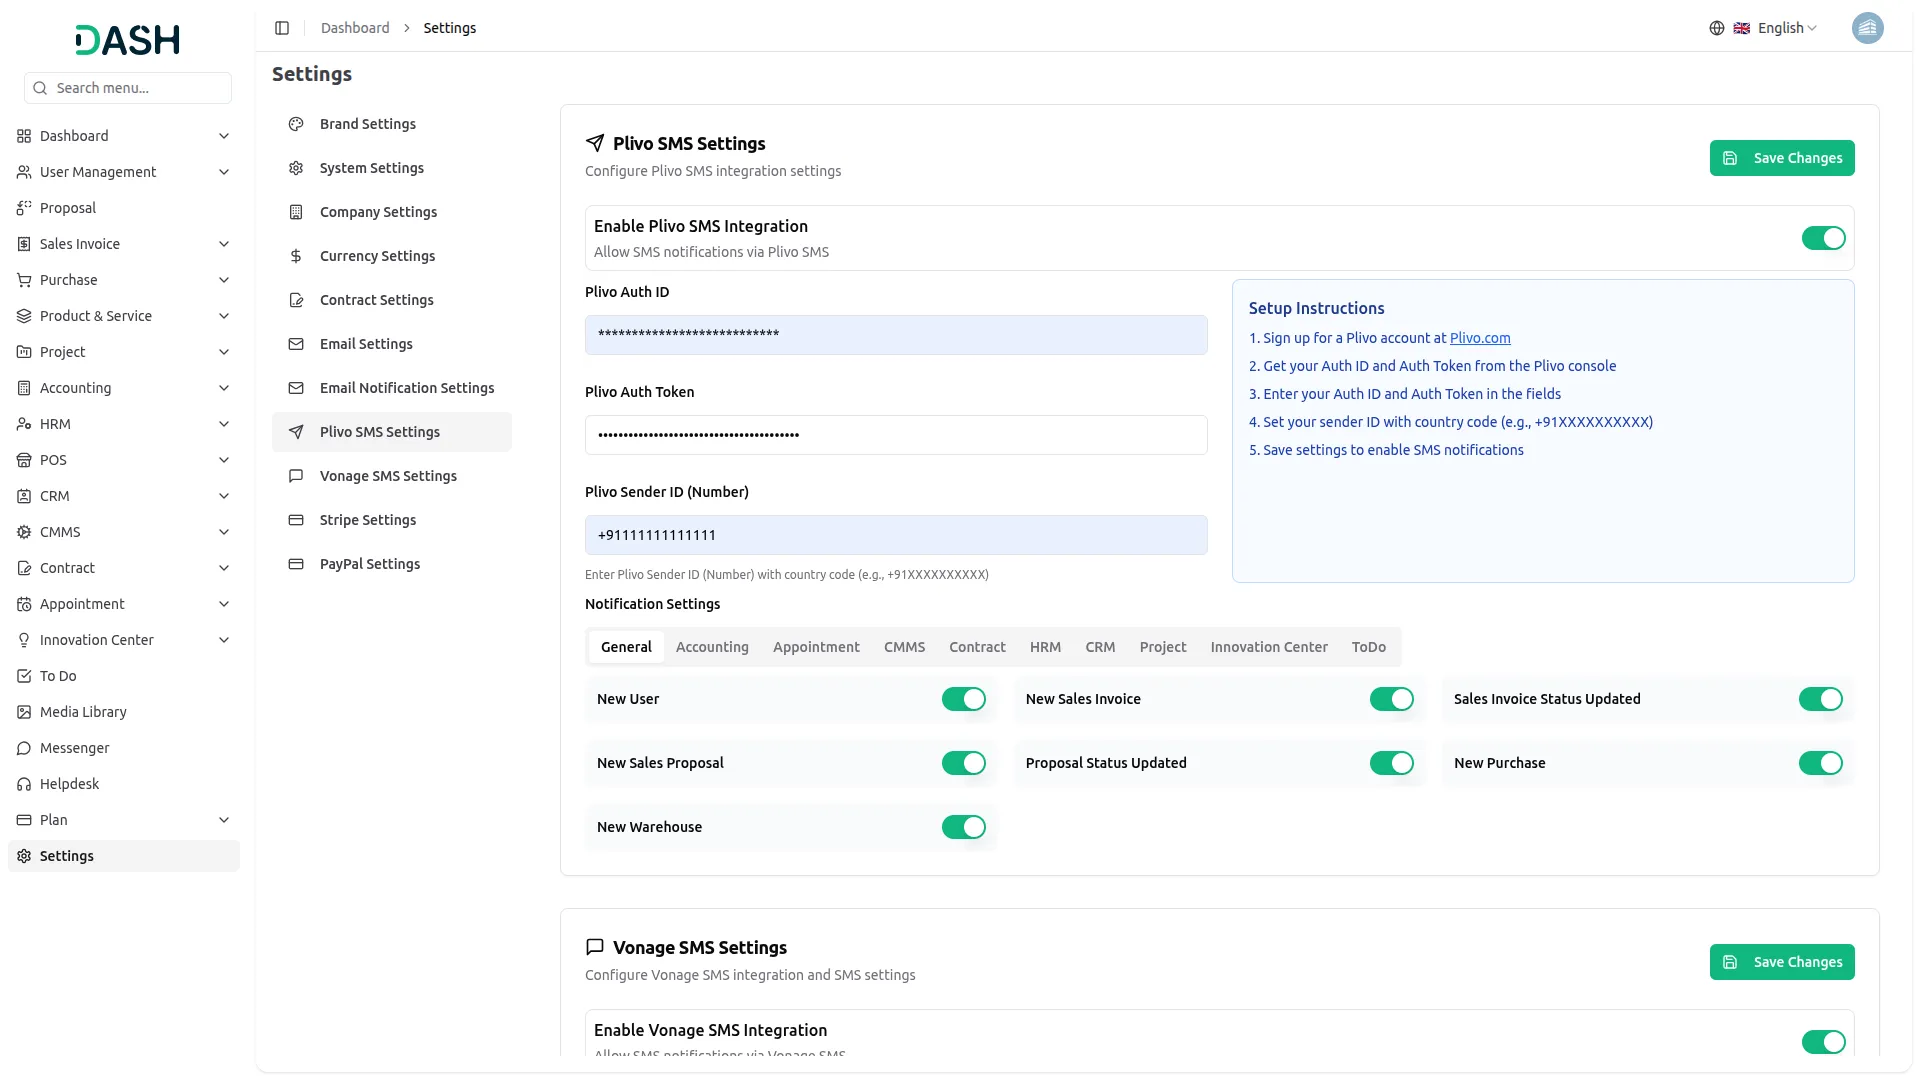1920x1080 pixels.
Task: Click the Purchase cart icon in sidebar
Action: coord(24,280)
